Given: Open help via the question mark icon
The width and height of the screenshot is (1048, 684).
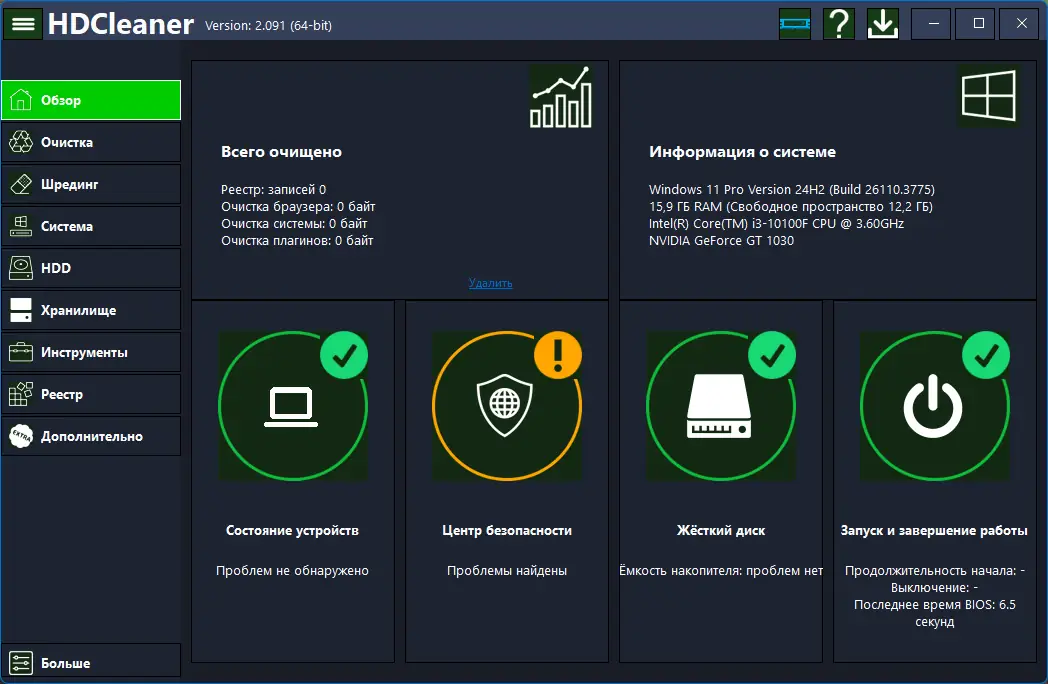Looking at the screenshot, I should [839, 24].
